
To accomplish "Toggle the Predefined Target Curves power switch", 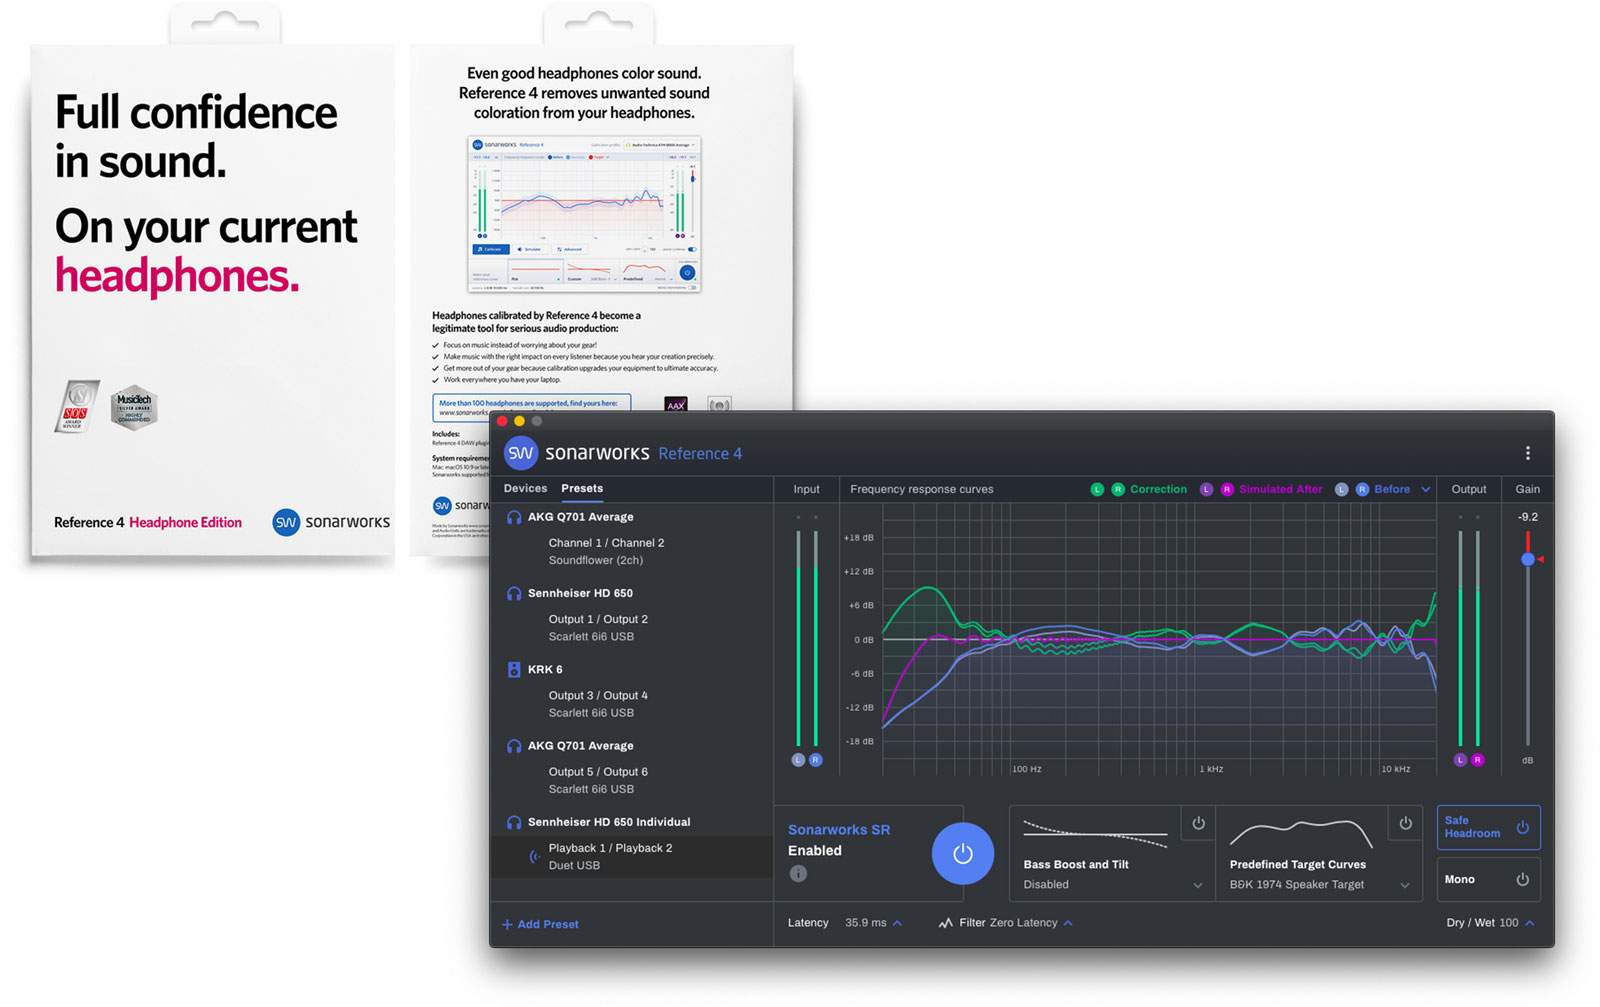I will pos(1405,823).
